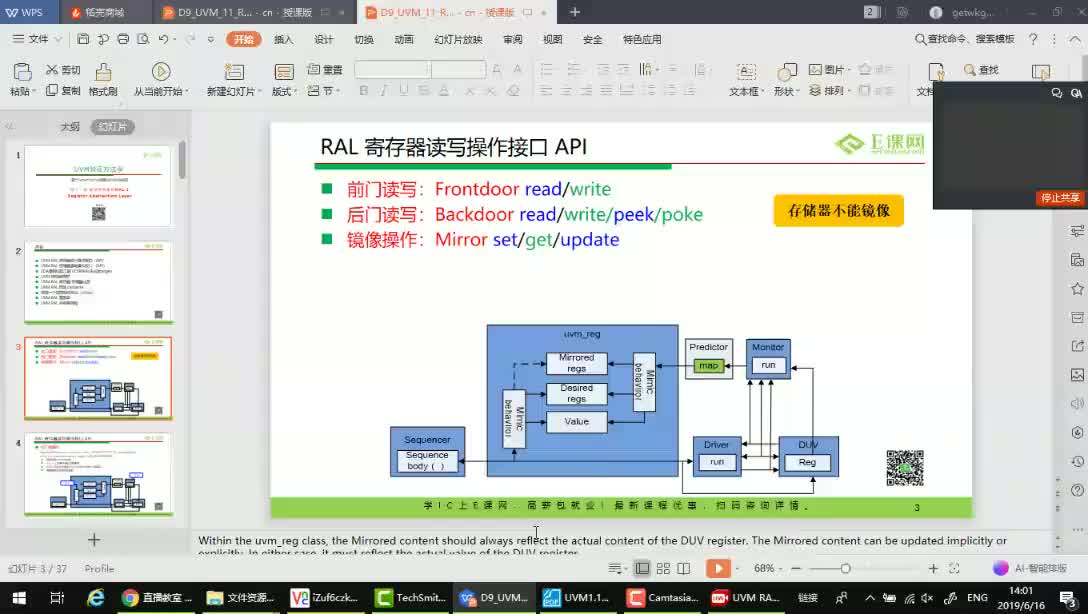Switch the panel to Slides (幻灯片) view
Image resolution: width=1088 pixels, height=614 pixels.
(x=112, y=127)
